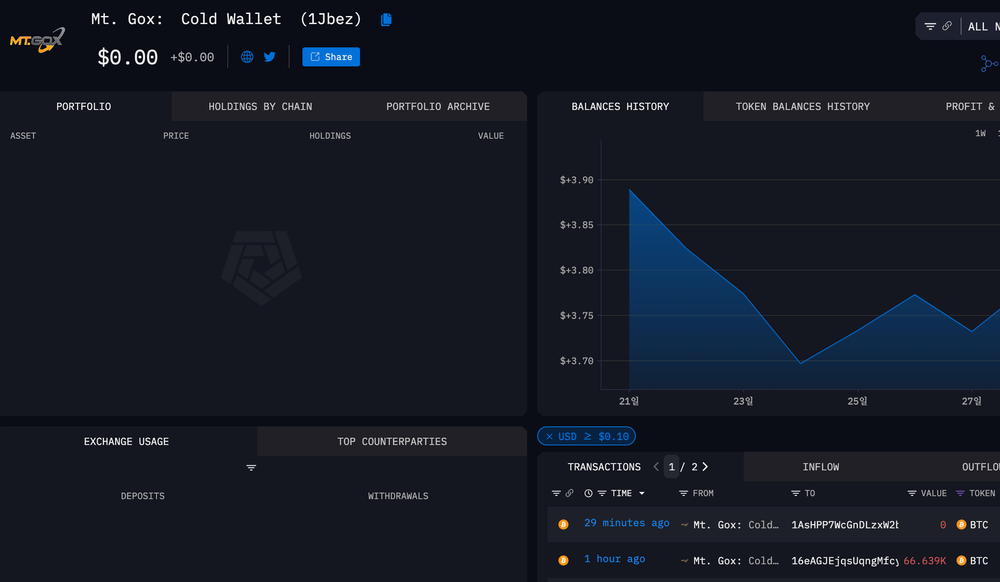
Task: Open the Inflow tab
Action: tap(820, 466)
